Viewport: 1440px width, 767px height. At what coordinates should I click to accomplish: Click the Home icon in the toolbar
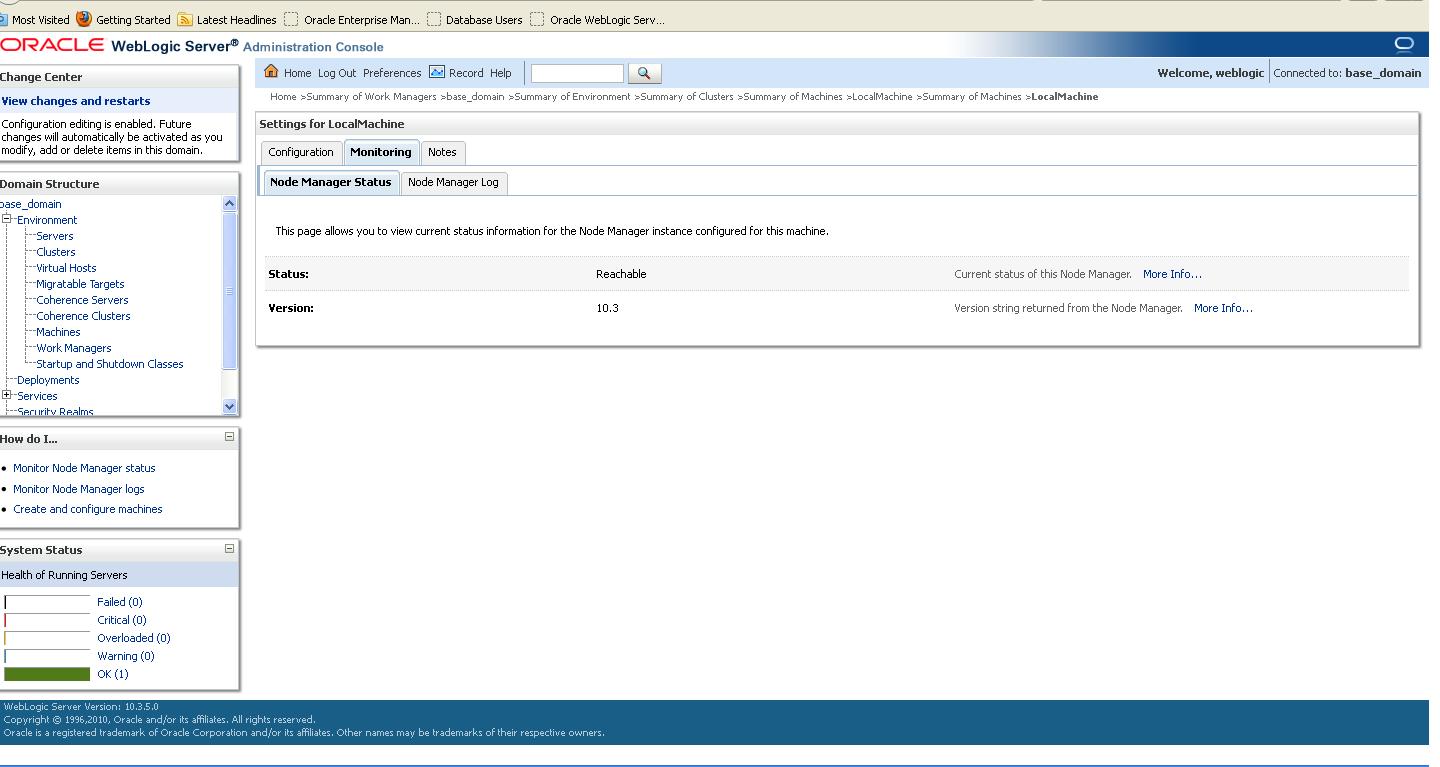[270, 72]
